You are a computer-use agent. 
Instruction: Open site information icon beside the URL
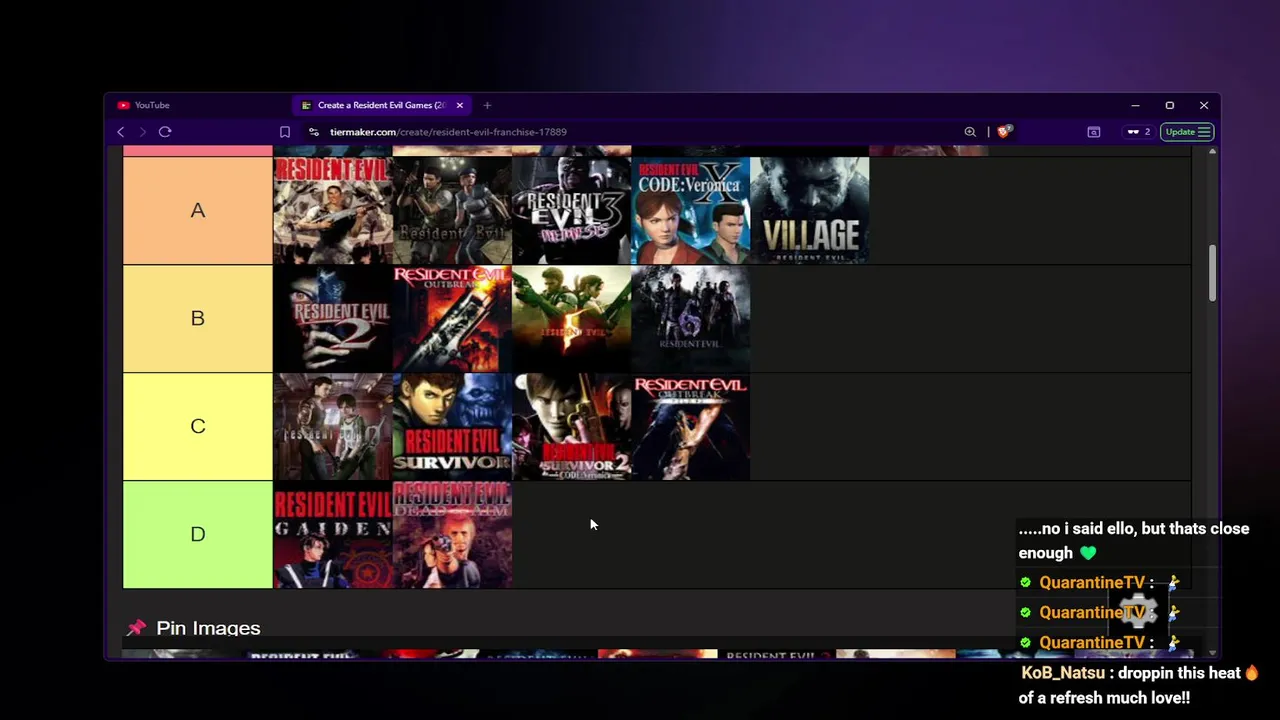[313, 132]
